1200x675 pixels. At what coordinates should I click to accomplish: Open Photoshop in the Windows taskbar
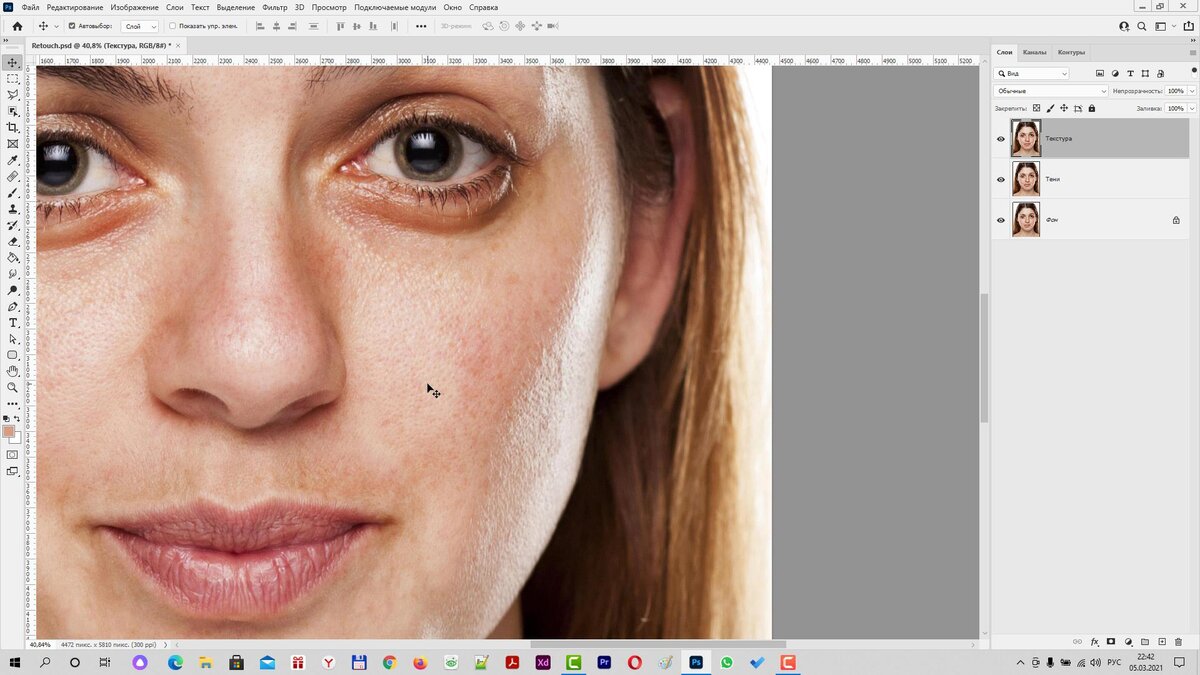click(695, 662)
